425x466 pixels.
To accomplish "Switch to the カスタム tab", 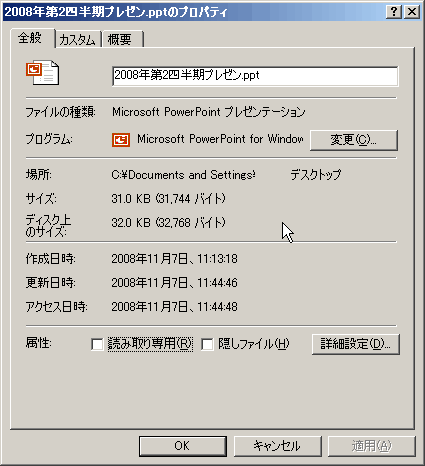I will 78,40.
